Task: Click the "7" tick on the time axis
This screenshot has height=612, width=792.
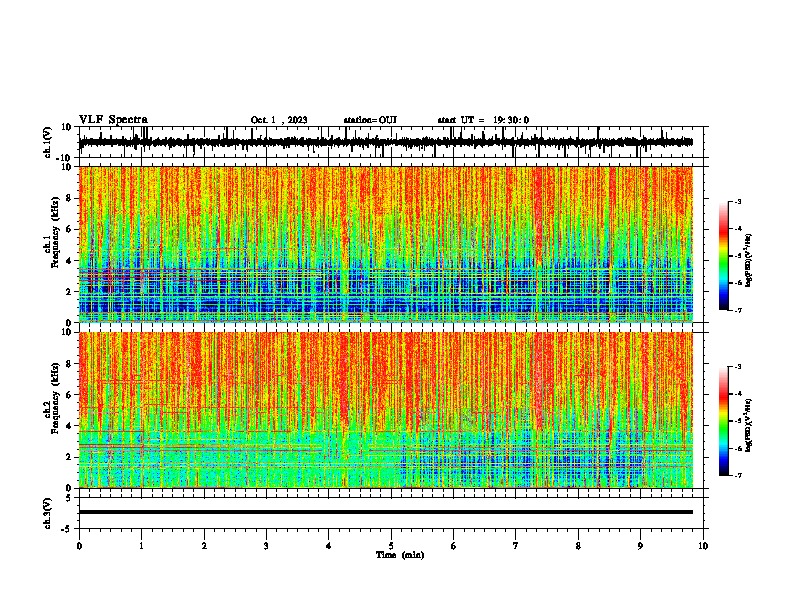Action: coord(516,546)
